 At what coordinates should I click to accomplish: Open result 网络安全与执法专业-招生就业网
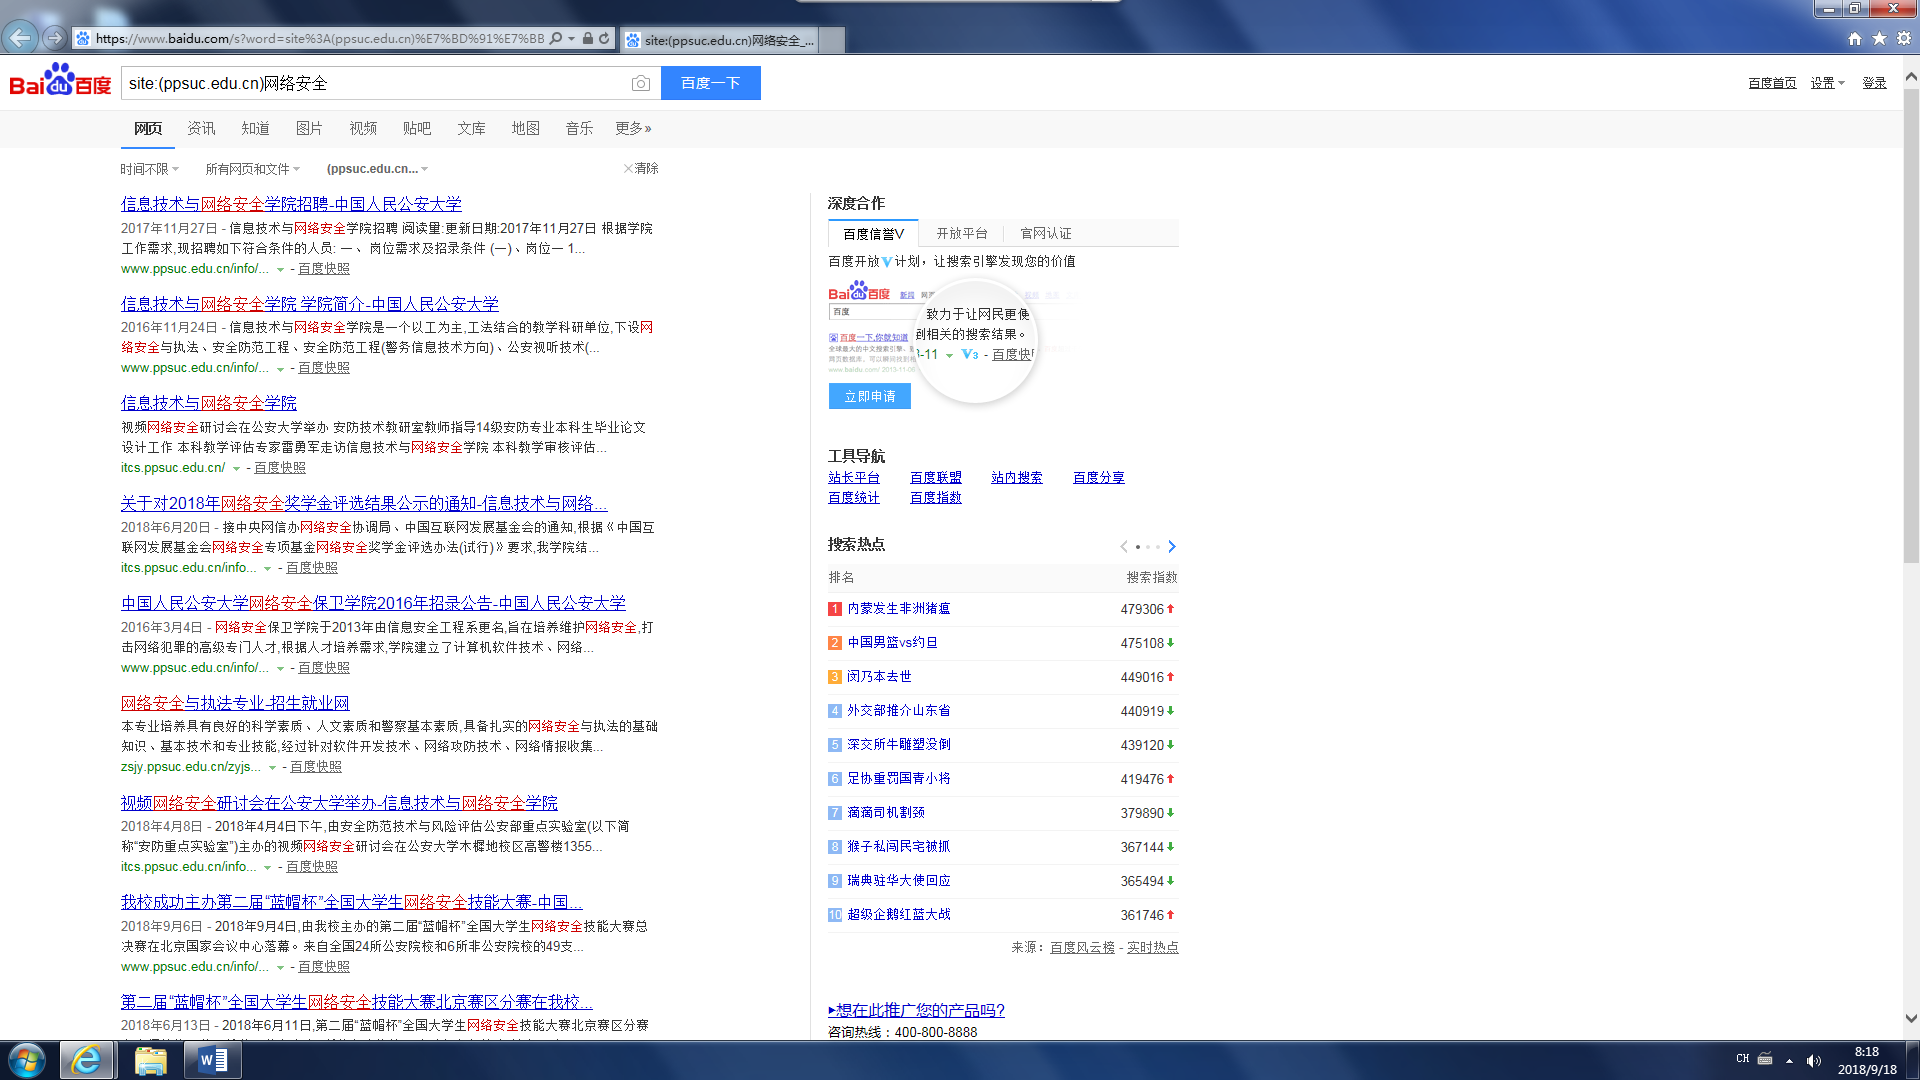tap(235, 703)
